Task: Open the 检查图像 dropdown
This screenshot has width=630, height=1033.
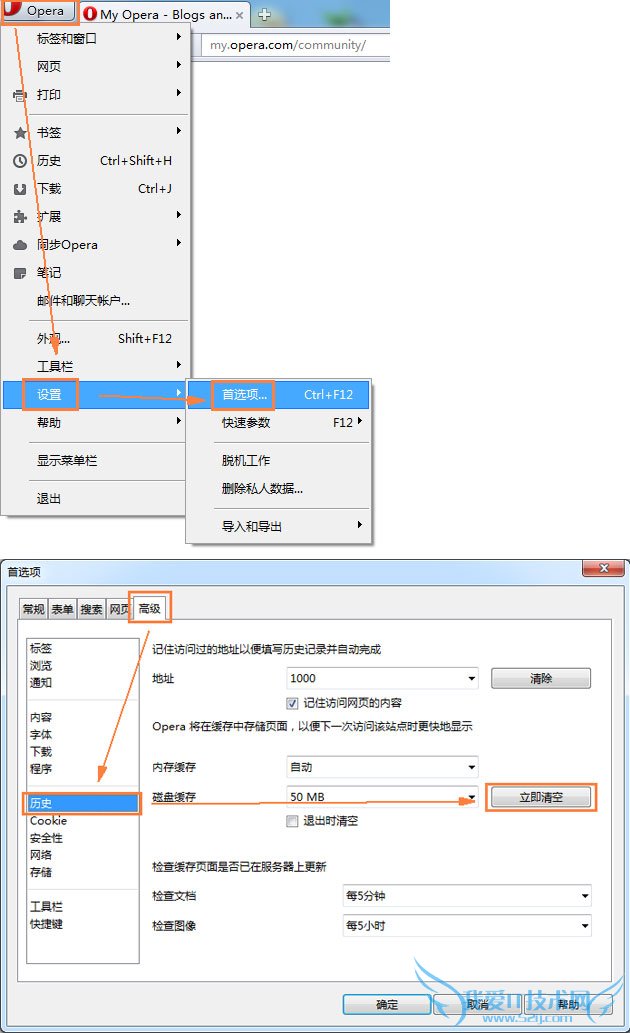Action: pyautogui.click(x=467, y=926)
